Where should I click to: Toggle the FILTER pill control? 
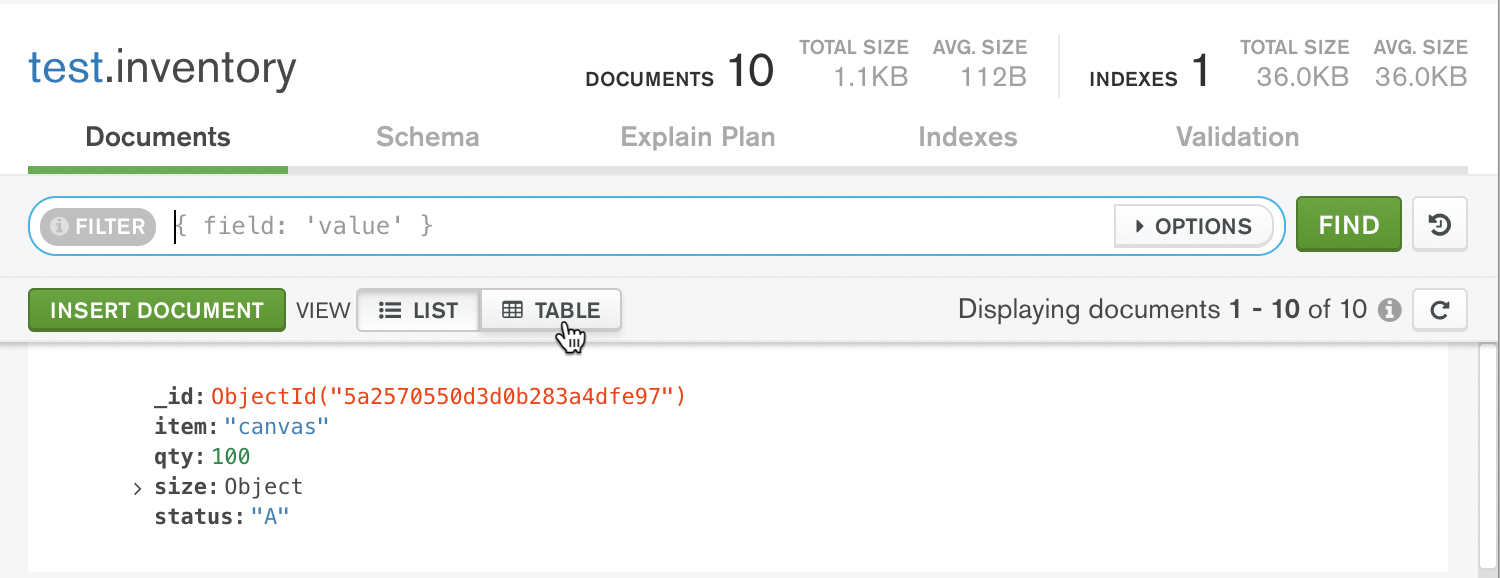[95, 226]
